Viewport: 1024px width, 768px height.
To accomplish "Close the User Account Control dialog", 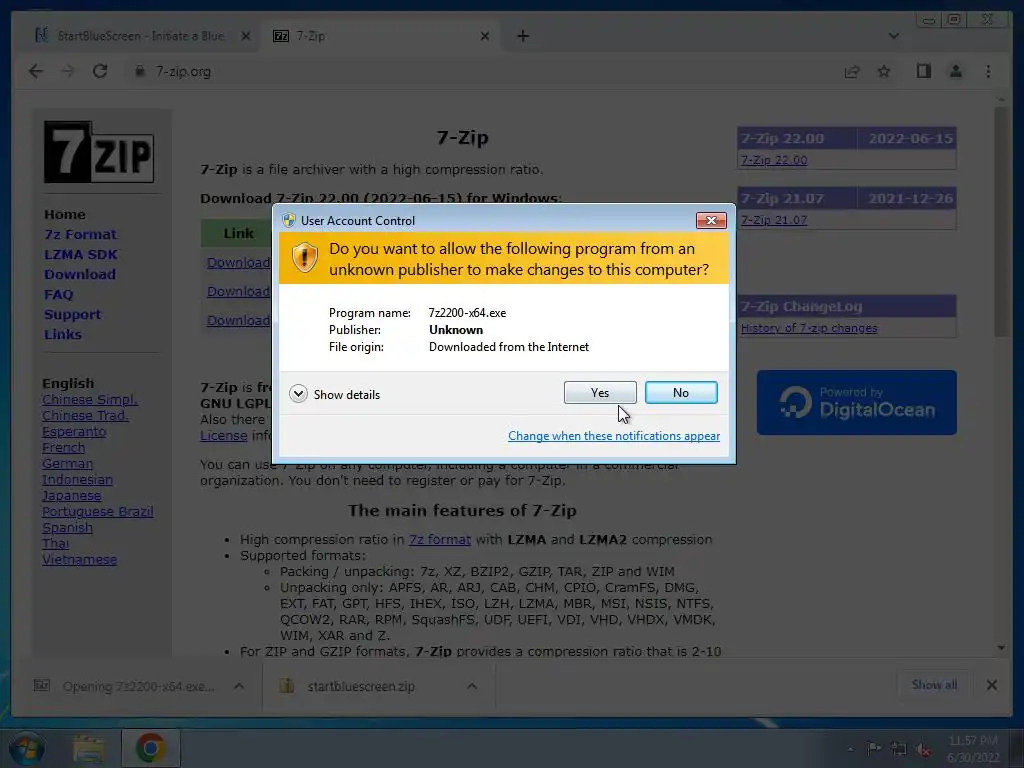I will [711, 221].
